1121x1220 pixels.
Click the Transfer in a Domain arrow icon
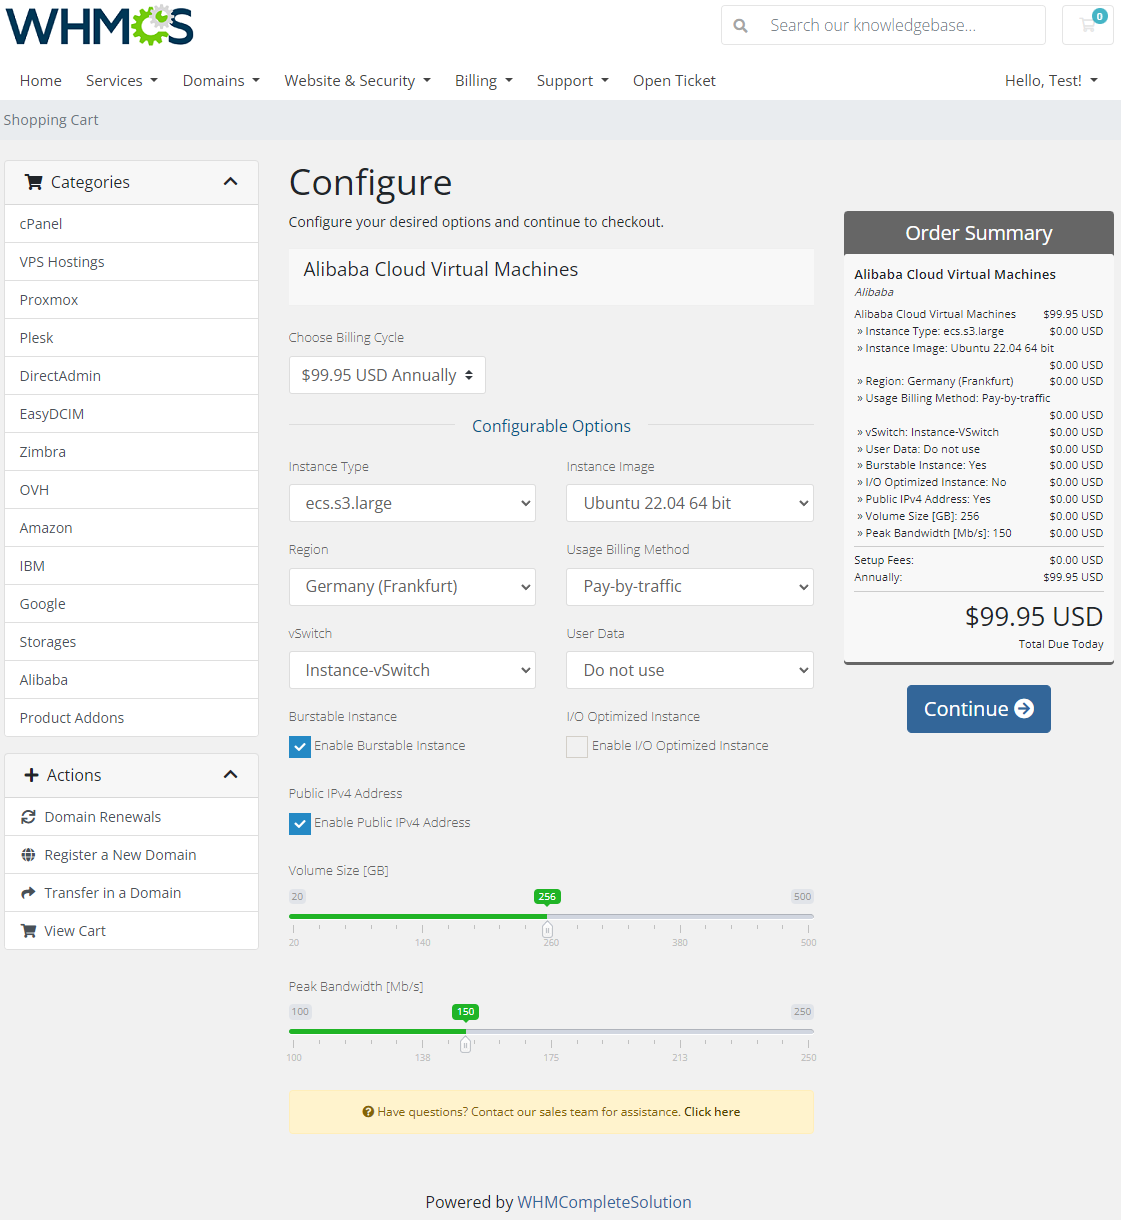(29, 893)
